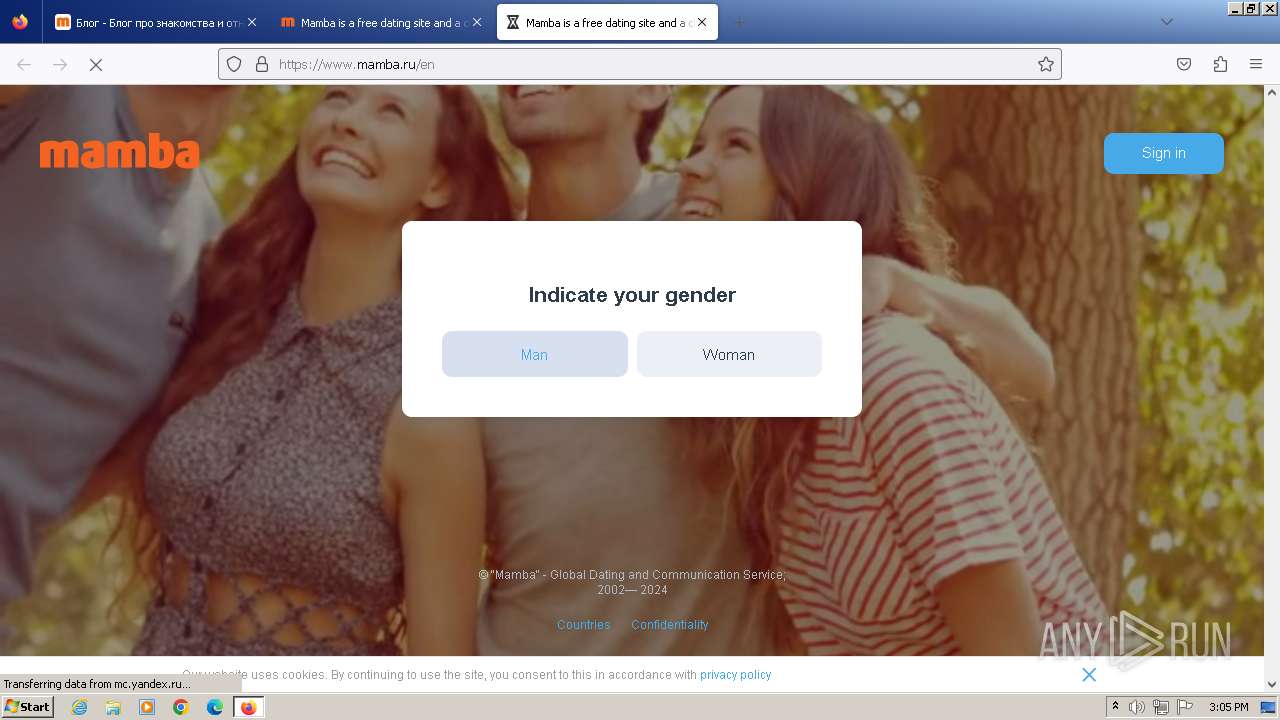Click the Mamba copyright footer text
Screen dimensions: 1280x720
tap(632, 582)
